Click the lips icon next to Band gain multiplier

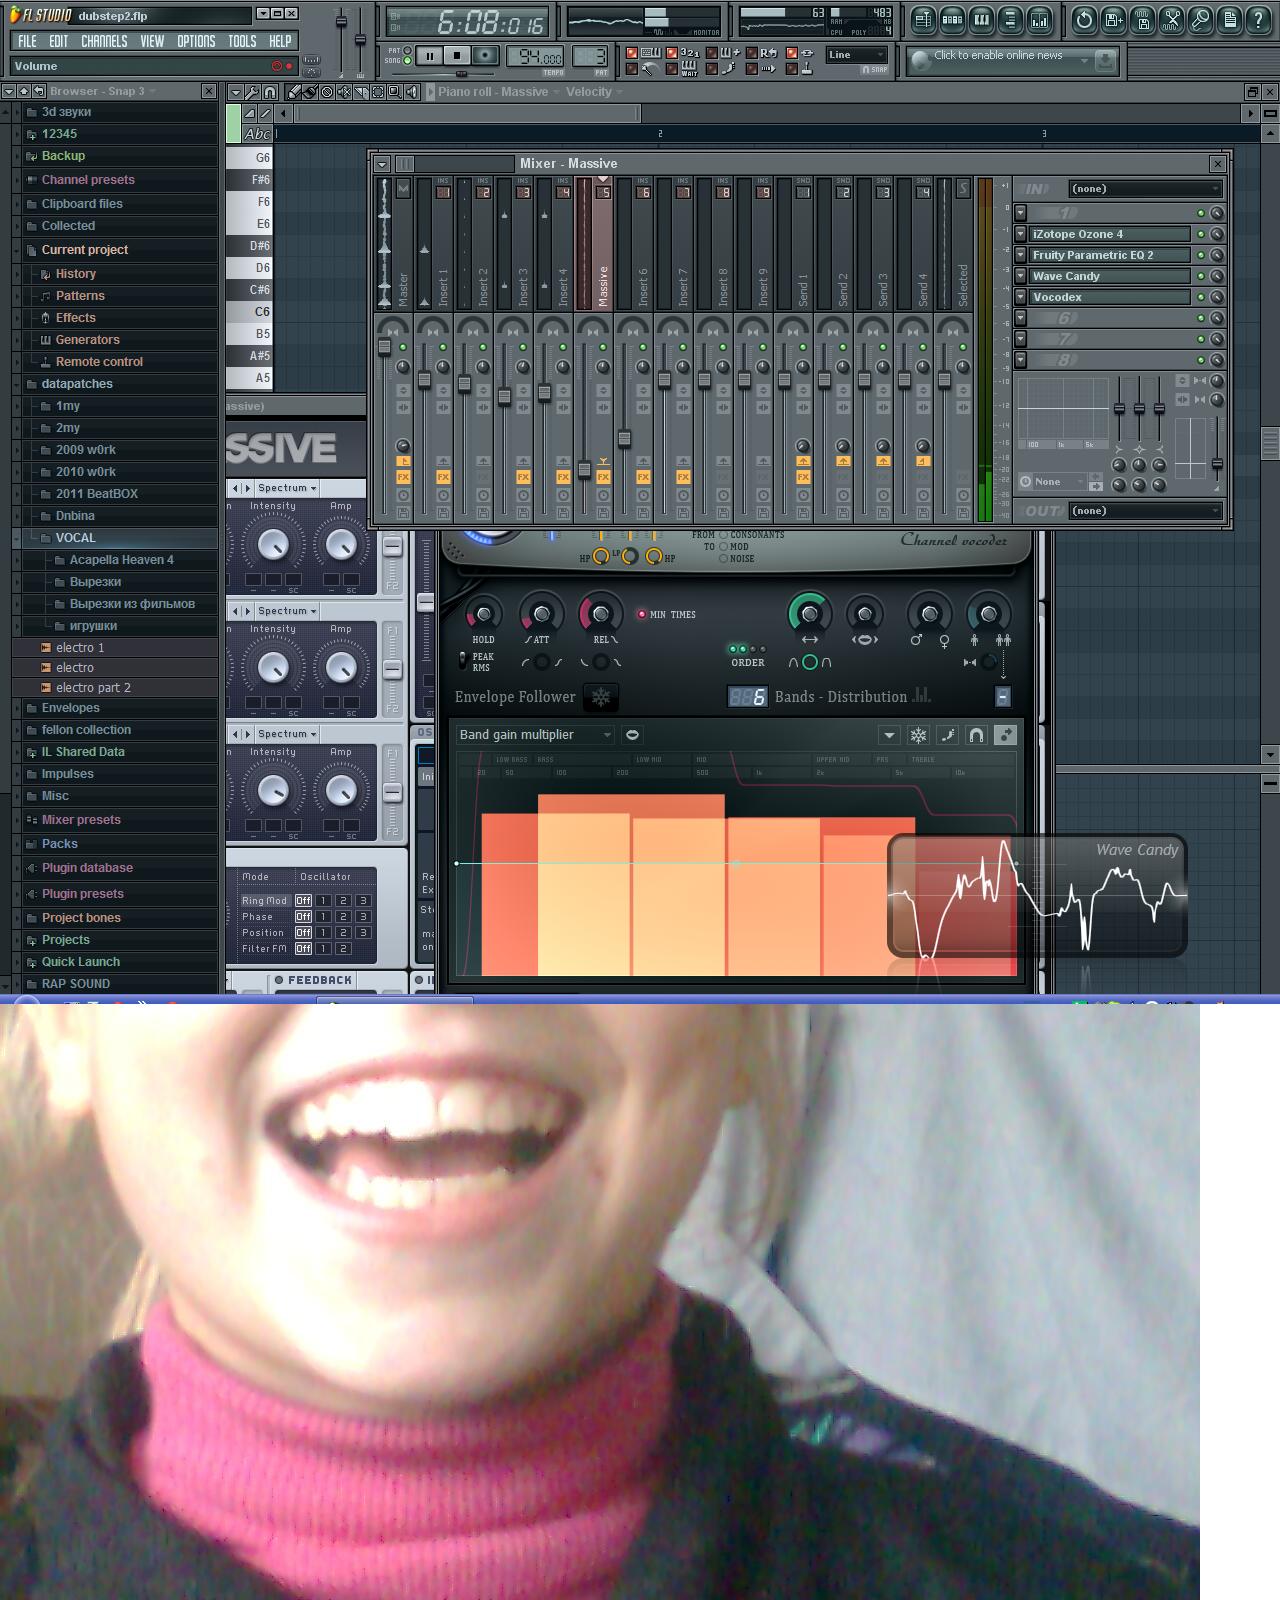[632, 735]
